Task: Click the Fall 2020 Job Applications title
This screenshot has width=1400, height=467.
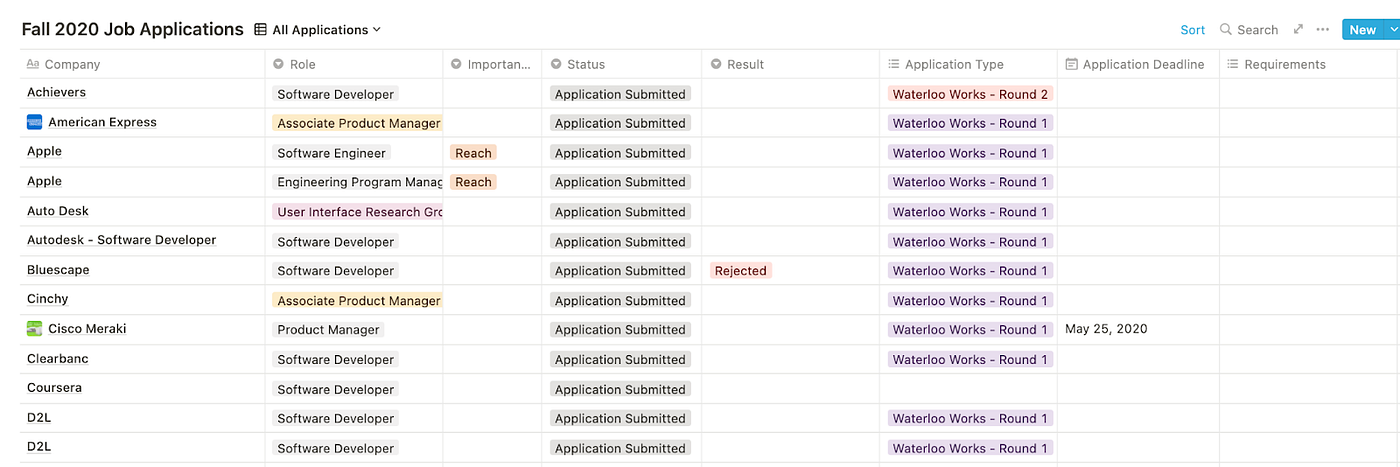Action: 132,29
